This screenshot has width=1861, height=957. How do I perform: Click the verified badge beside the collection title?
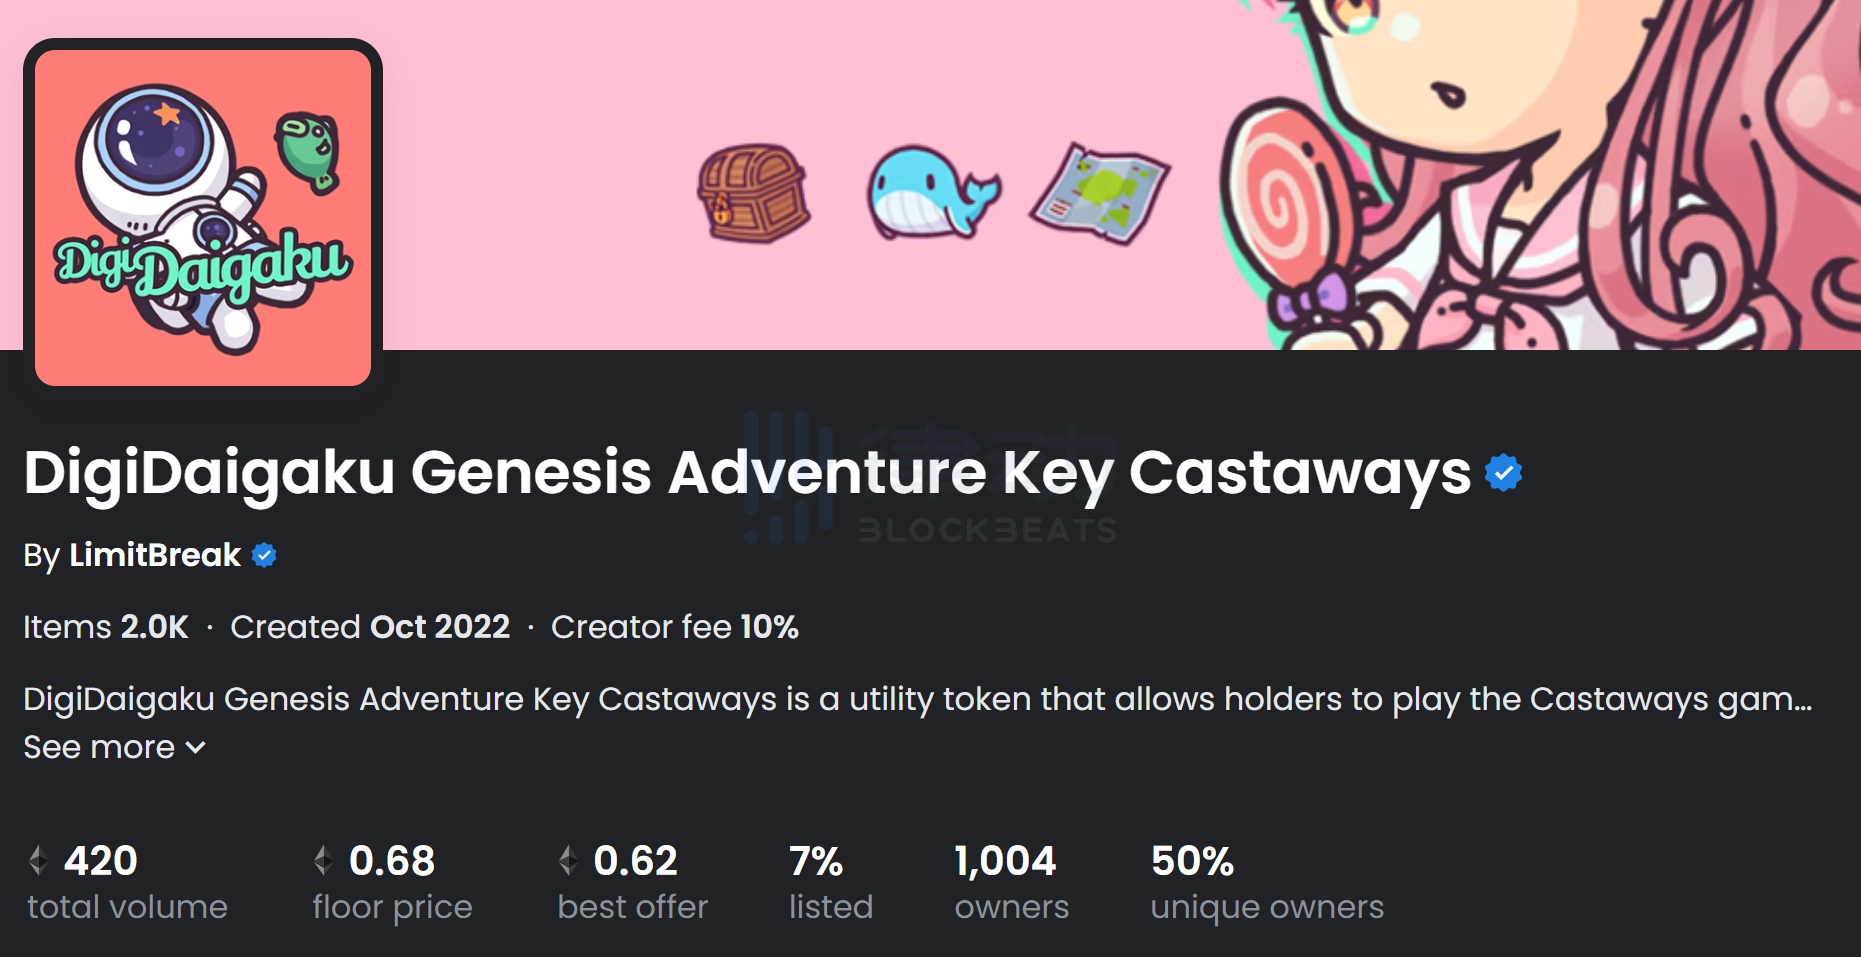1504,472
